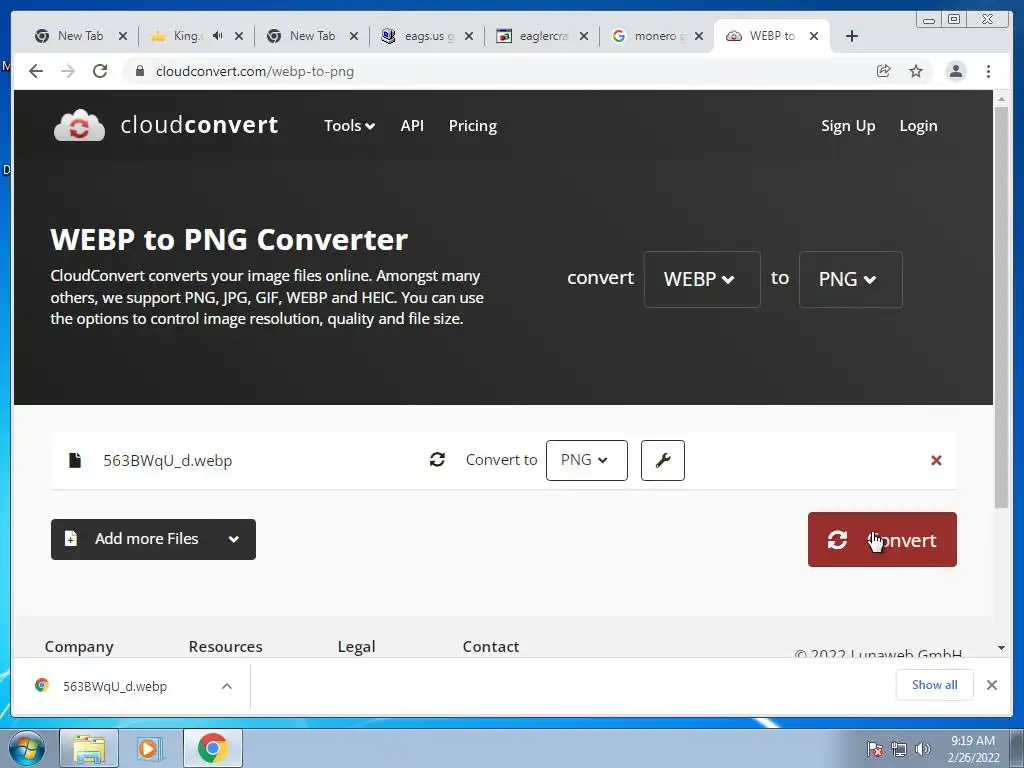Open a new tab with the plus button
Screen dimensions: 1024x768
(x=852, y=36)
